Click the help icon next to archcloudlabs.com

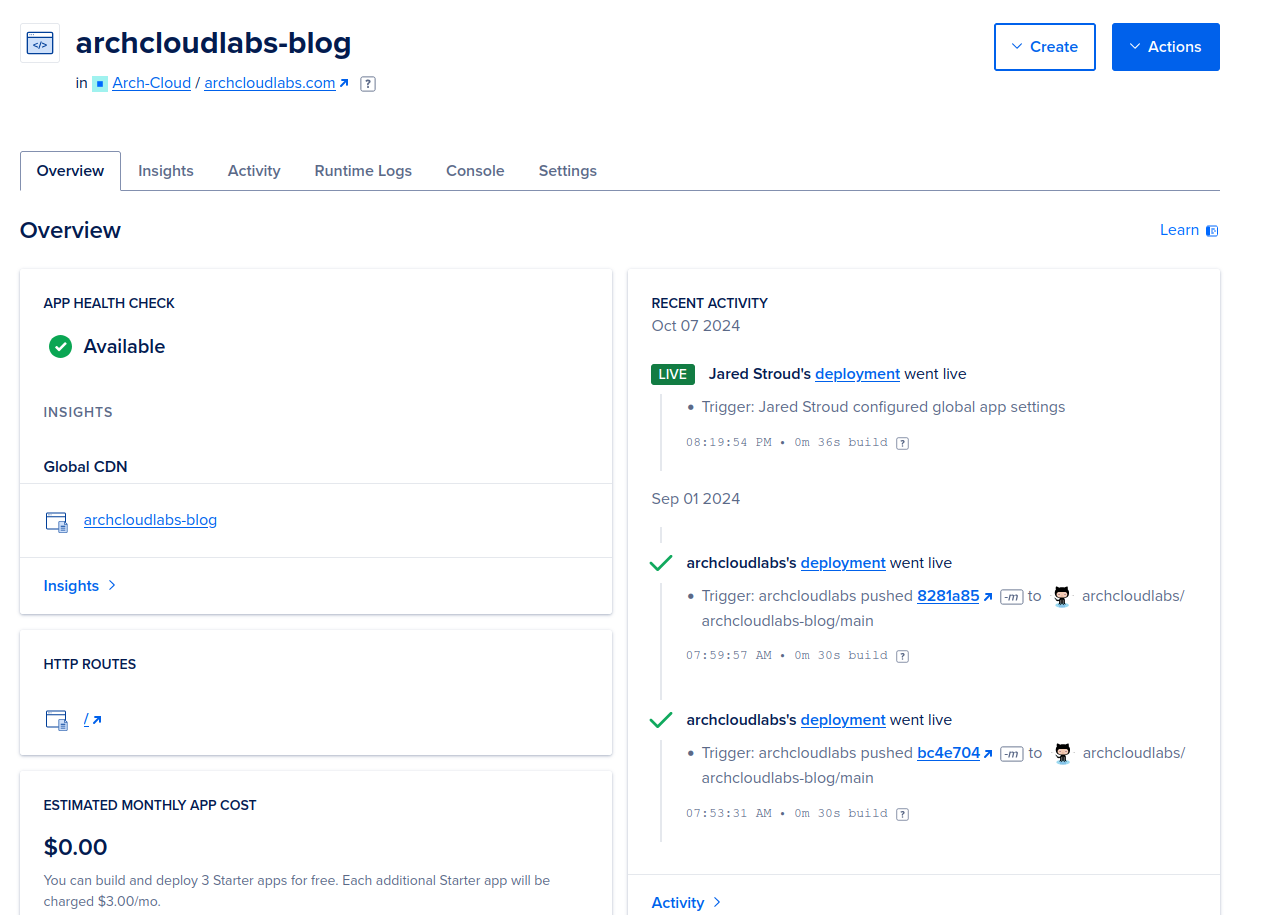coord(368,84)
